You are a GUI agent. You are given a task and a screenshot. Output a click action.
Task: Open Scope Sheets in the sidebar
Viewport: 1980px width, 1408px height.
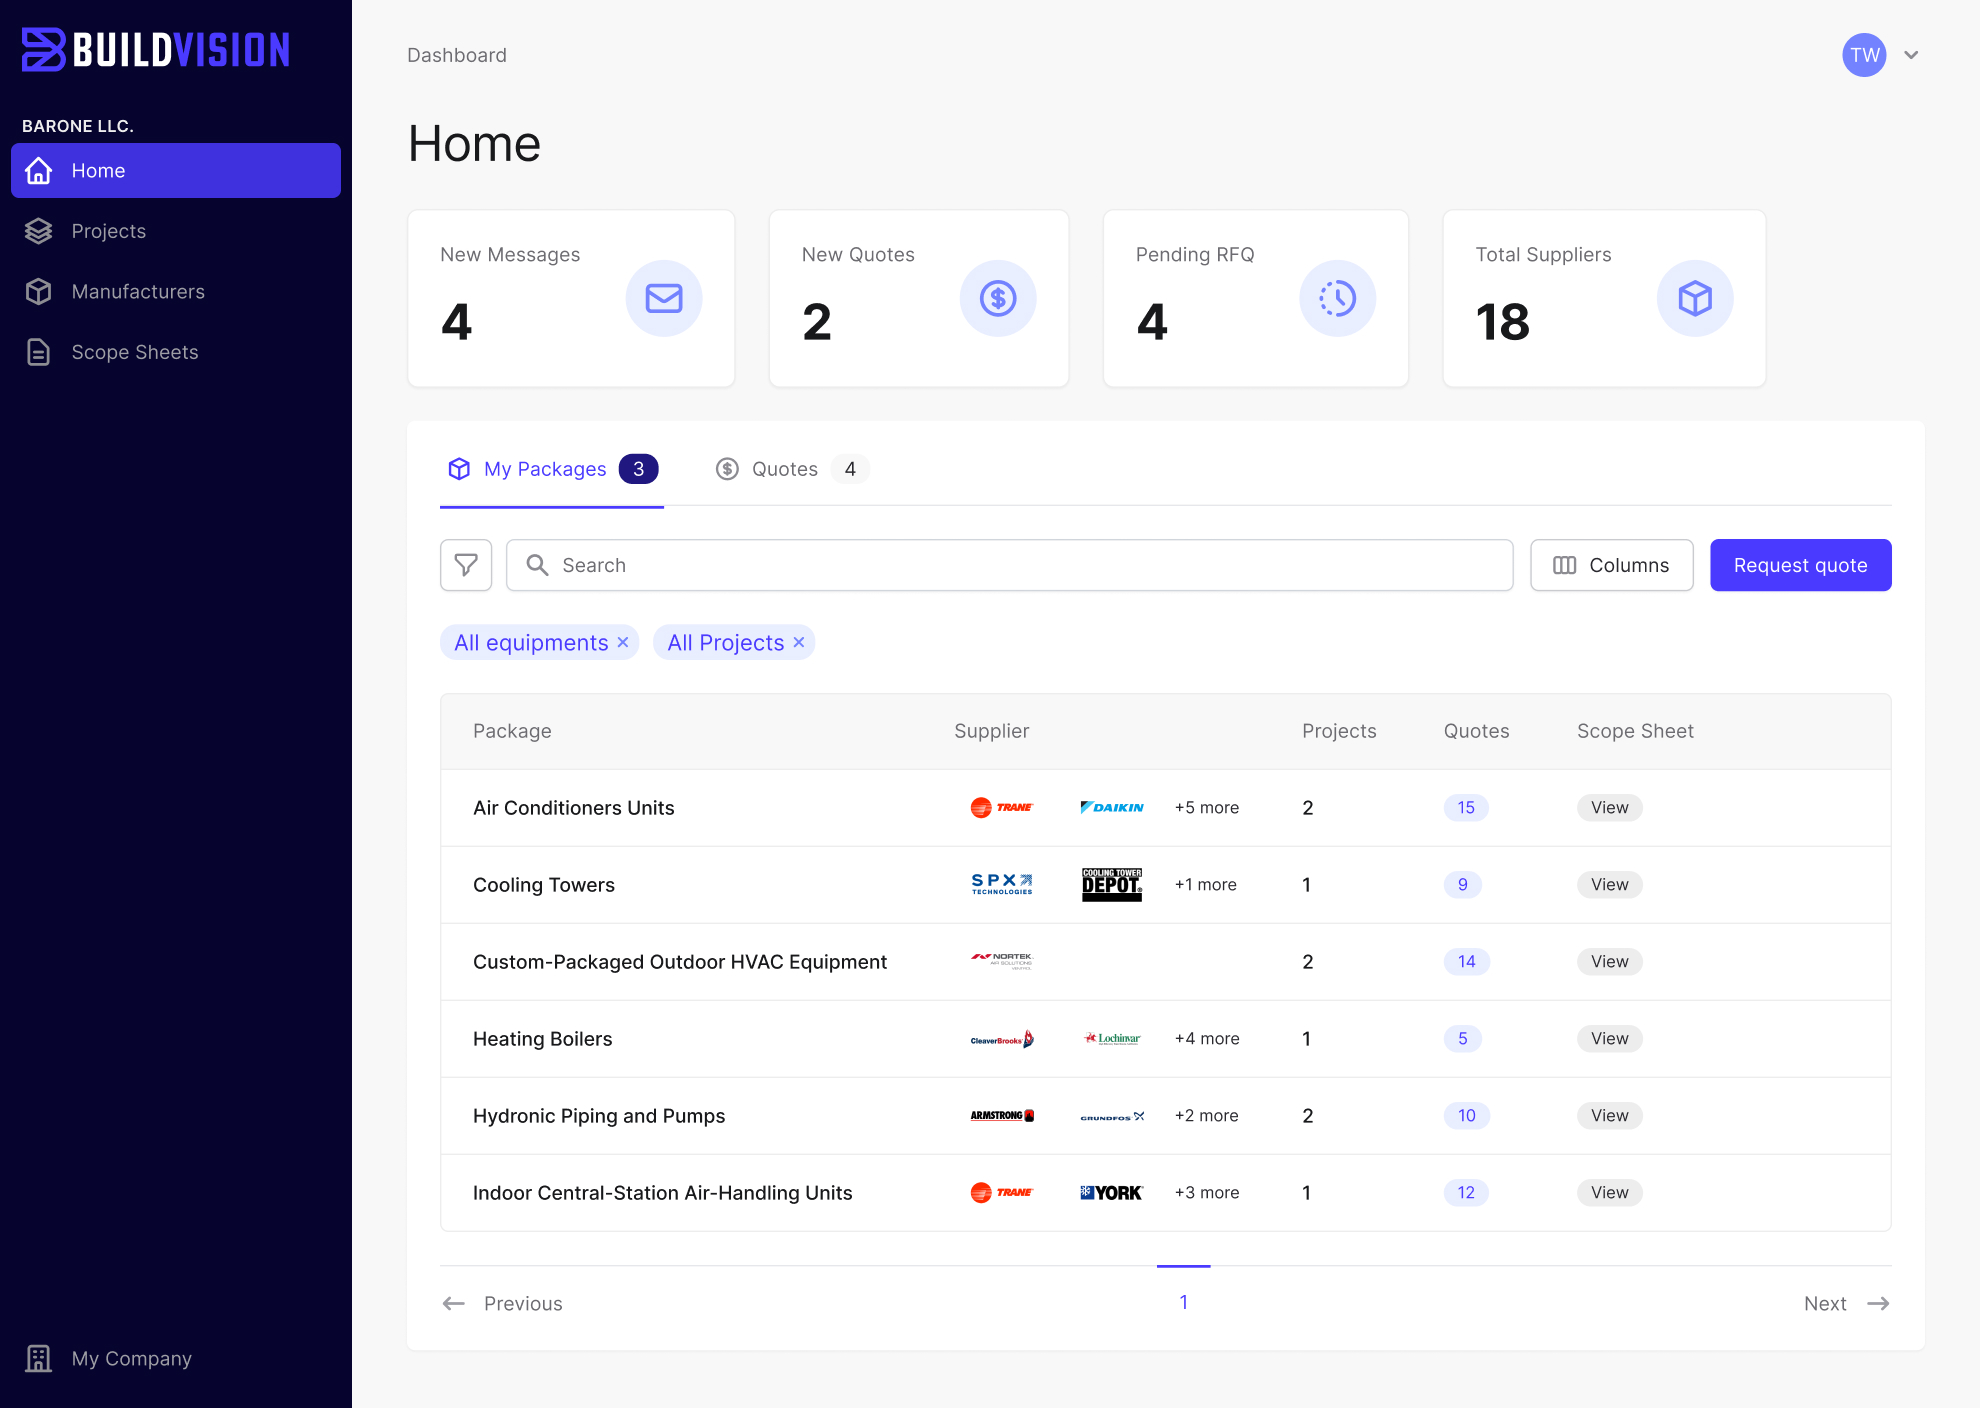tap(134, 352)
